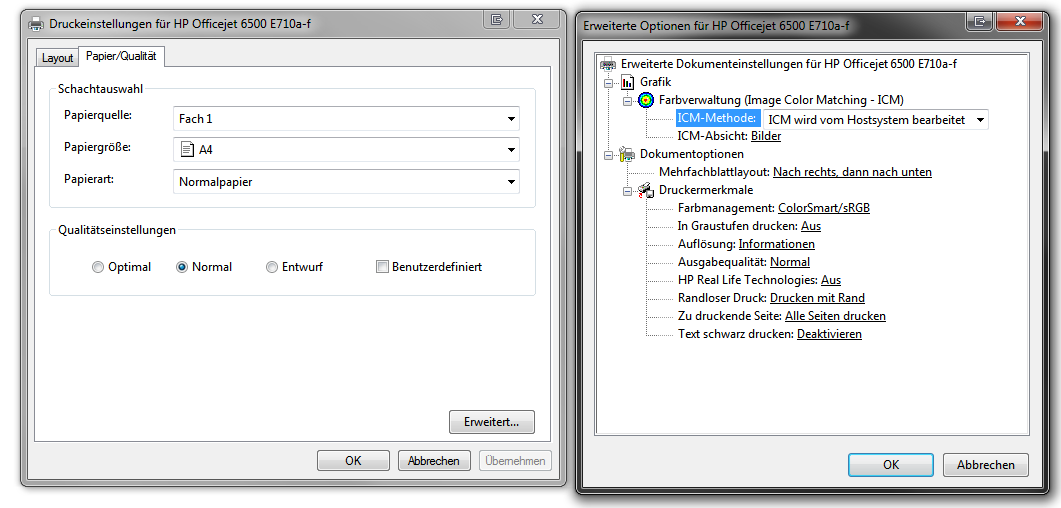Click the Mehrfachblattlayout value link

click(853, 172)
